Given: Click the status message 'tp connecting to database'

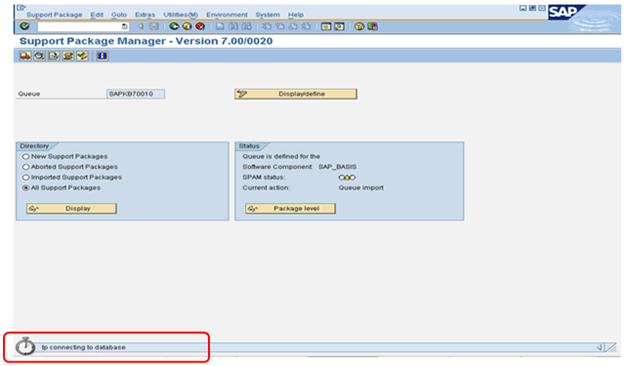Looking at the screenshot, I should 84,347.
